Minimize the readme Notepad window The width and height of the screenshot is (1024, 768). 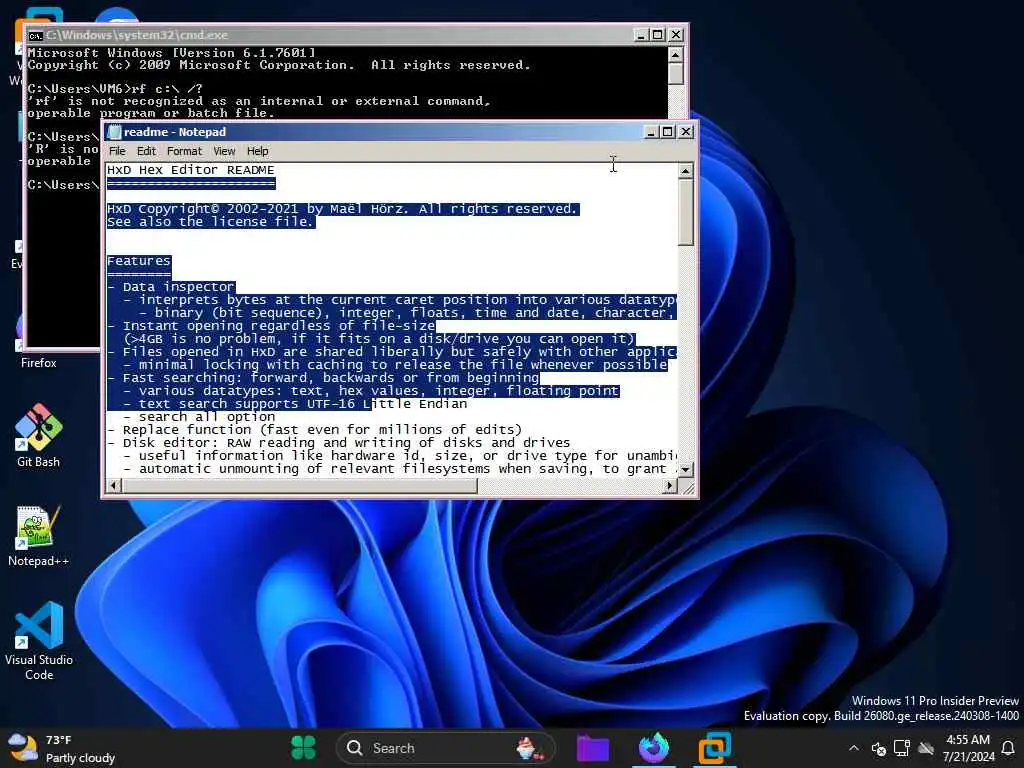(651, 132)
